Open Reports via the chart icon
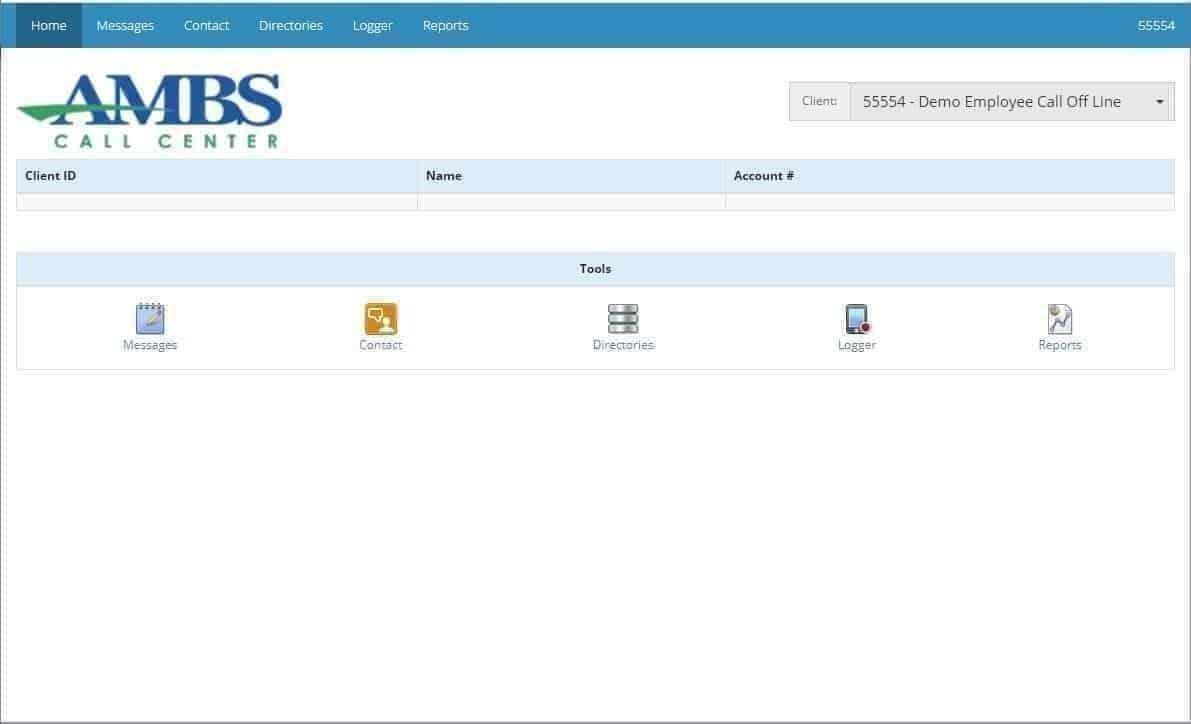1191x724 pixels. [1059, 317]
